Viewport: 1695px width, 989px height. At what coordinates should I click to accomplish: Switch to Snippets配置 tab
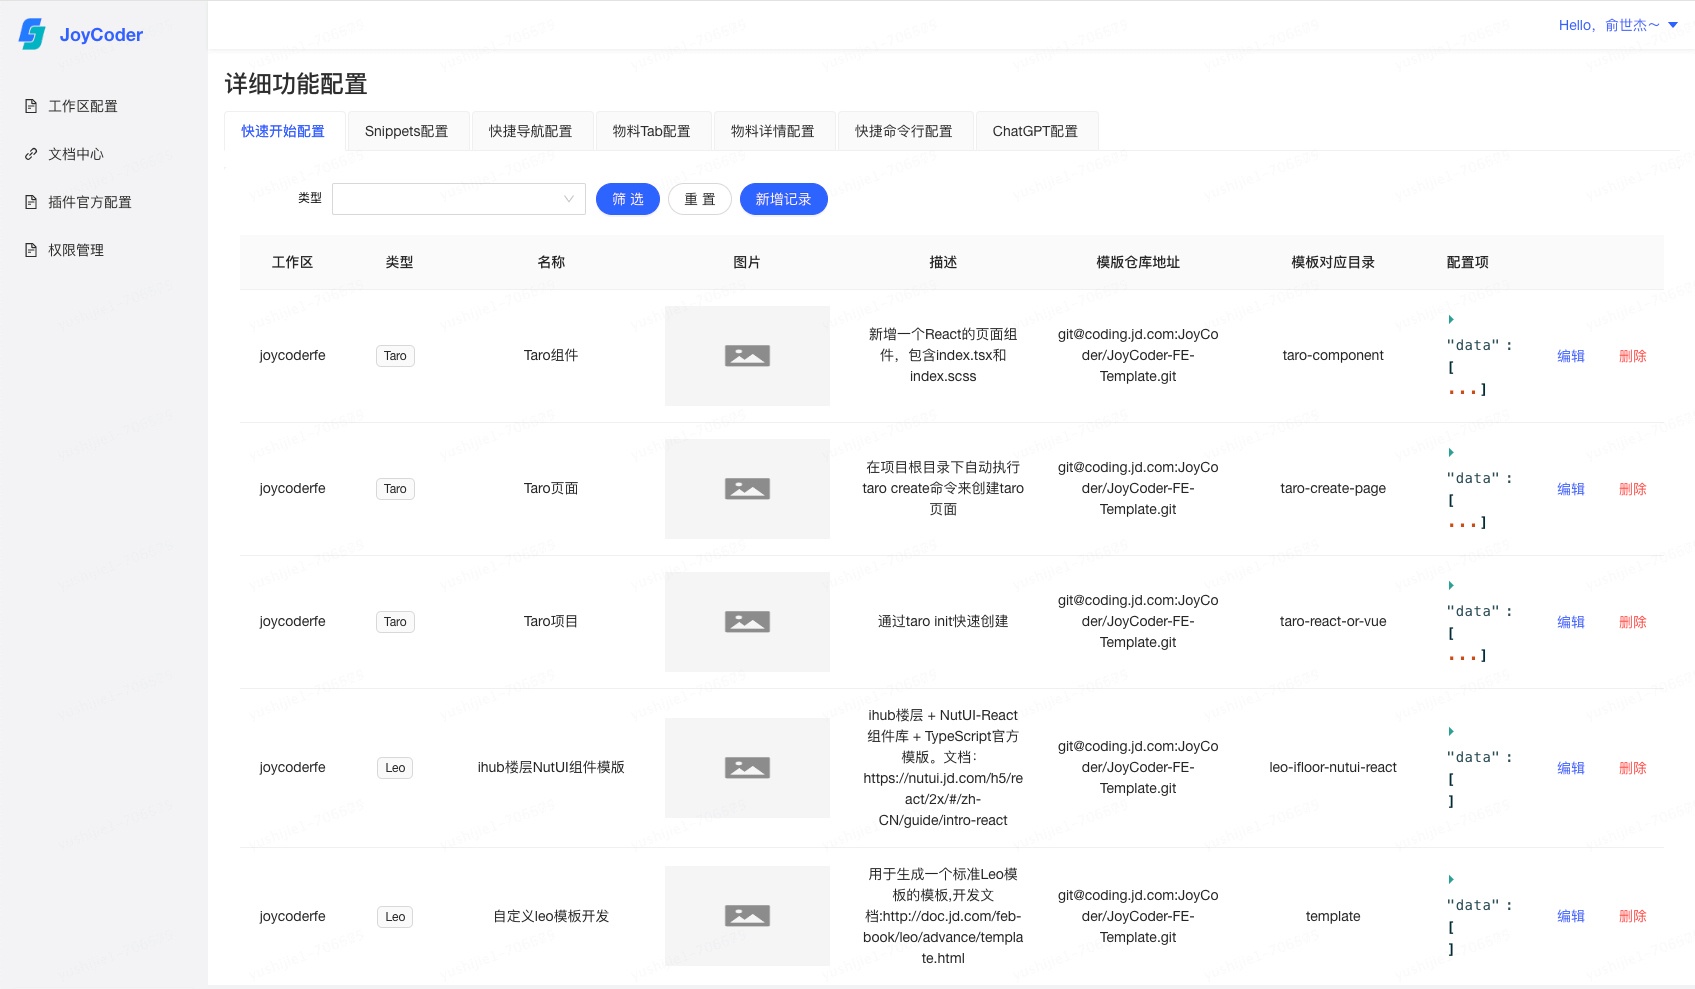406,131
